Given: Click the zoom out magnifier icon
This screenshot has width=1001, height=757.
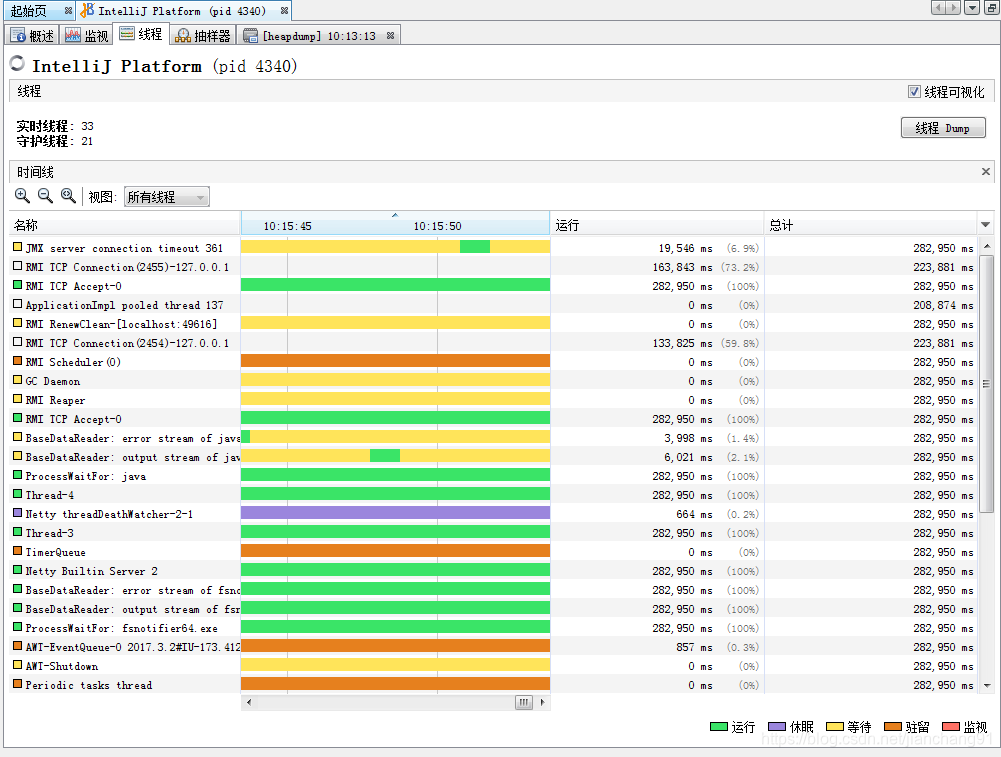Looking at the screenshot, I should pos(45,196).
